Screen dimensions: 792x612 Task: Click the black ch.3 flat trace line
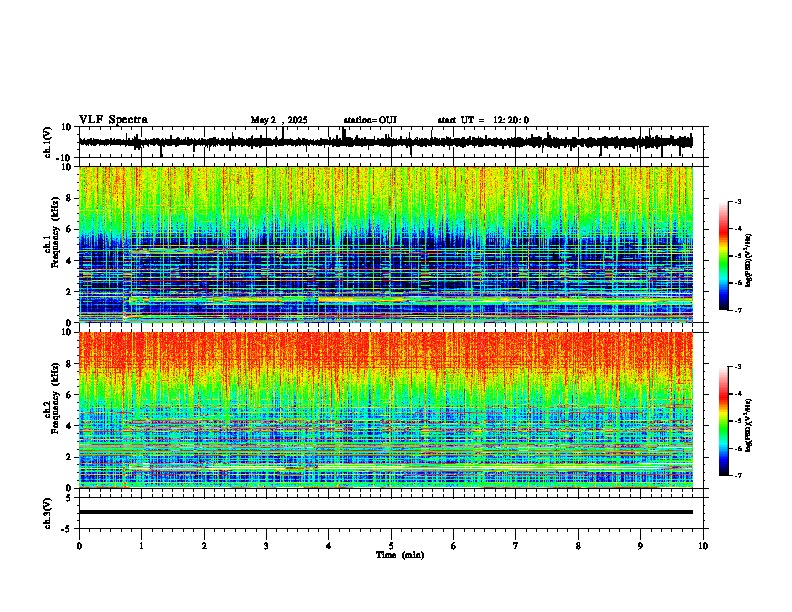(386, 512)
